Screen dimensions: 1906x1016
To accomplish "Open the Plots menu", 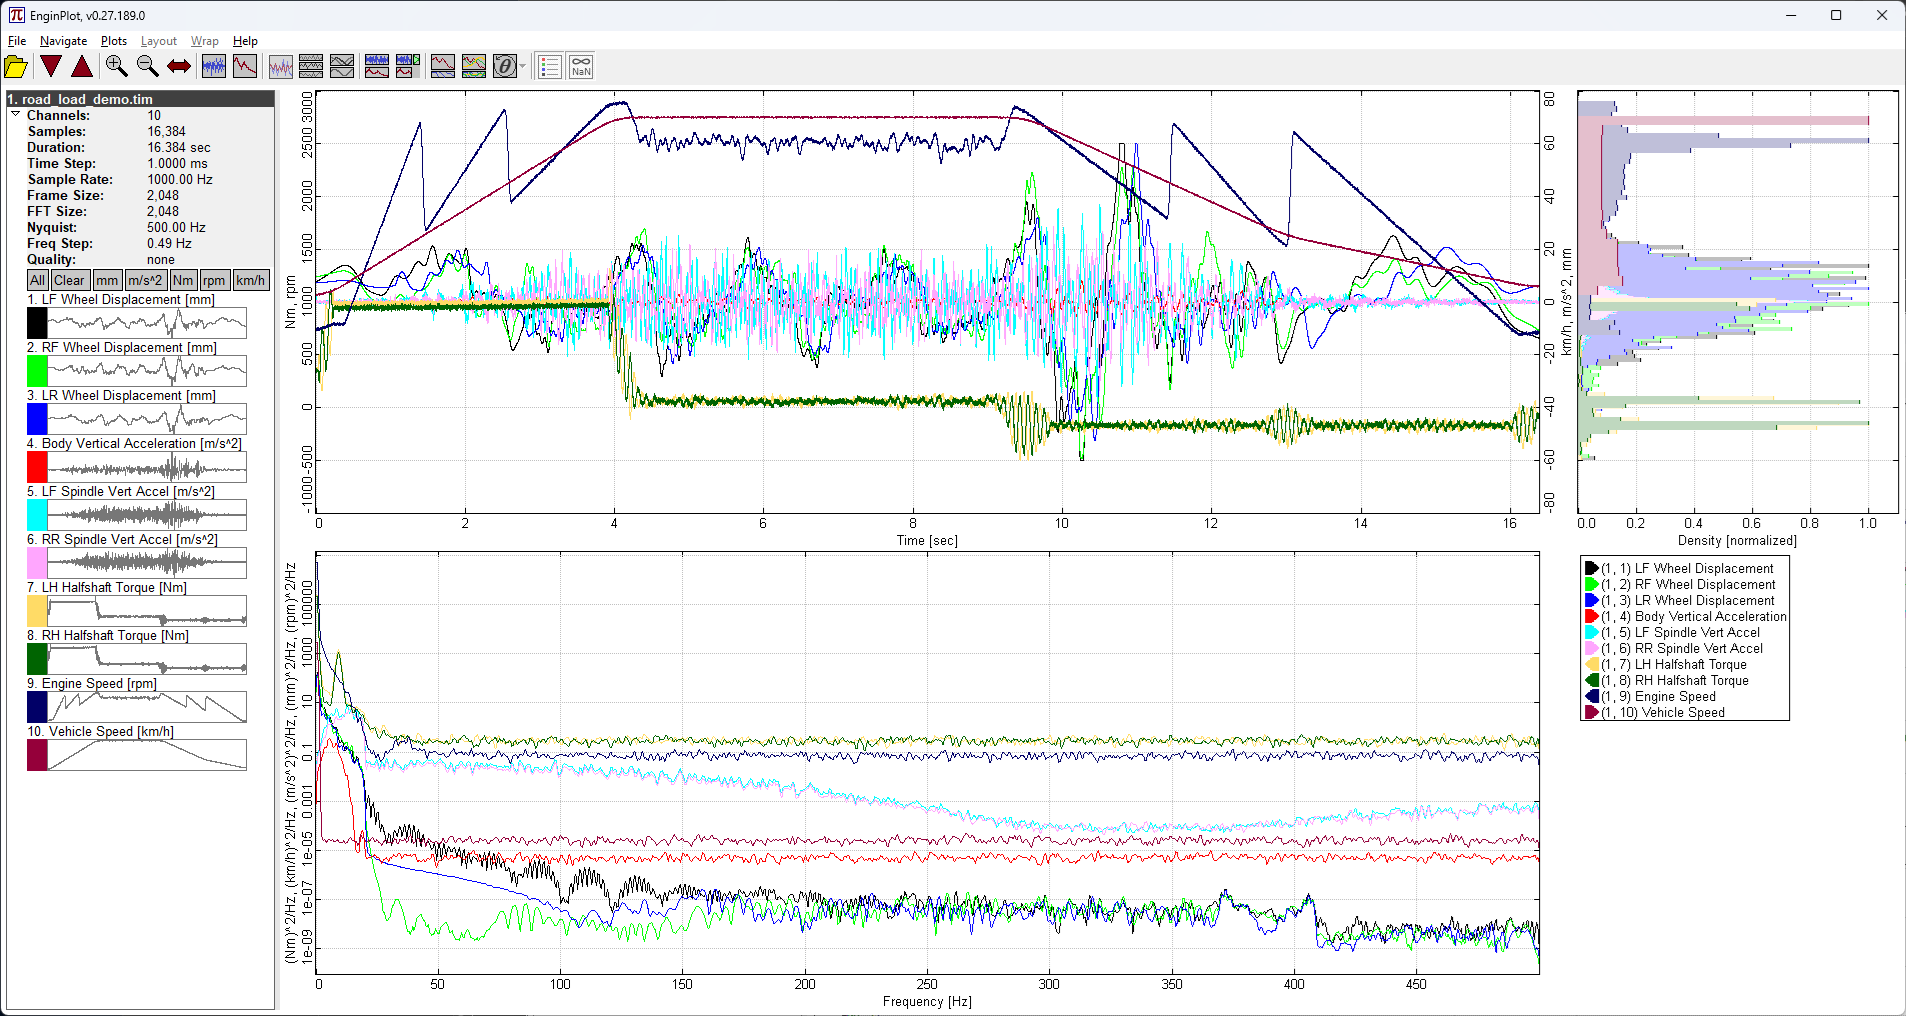I will [114, 41].
